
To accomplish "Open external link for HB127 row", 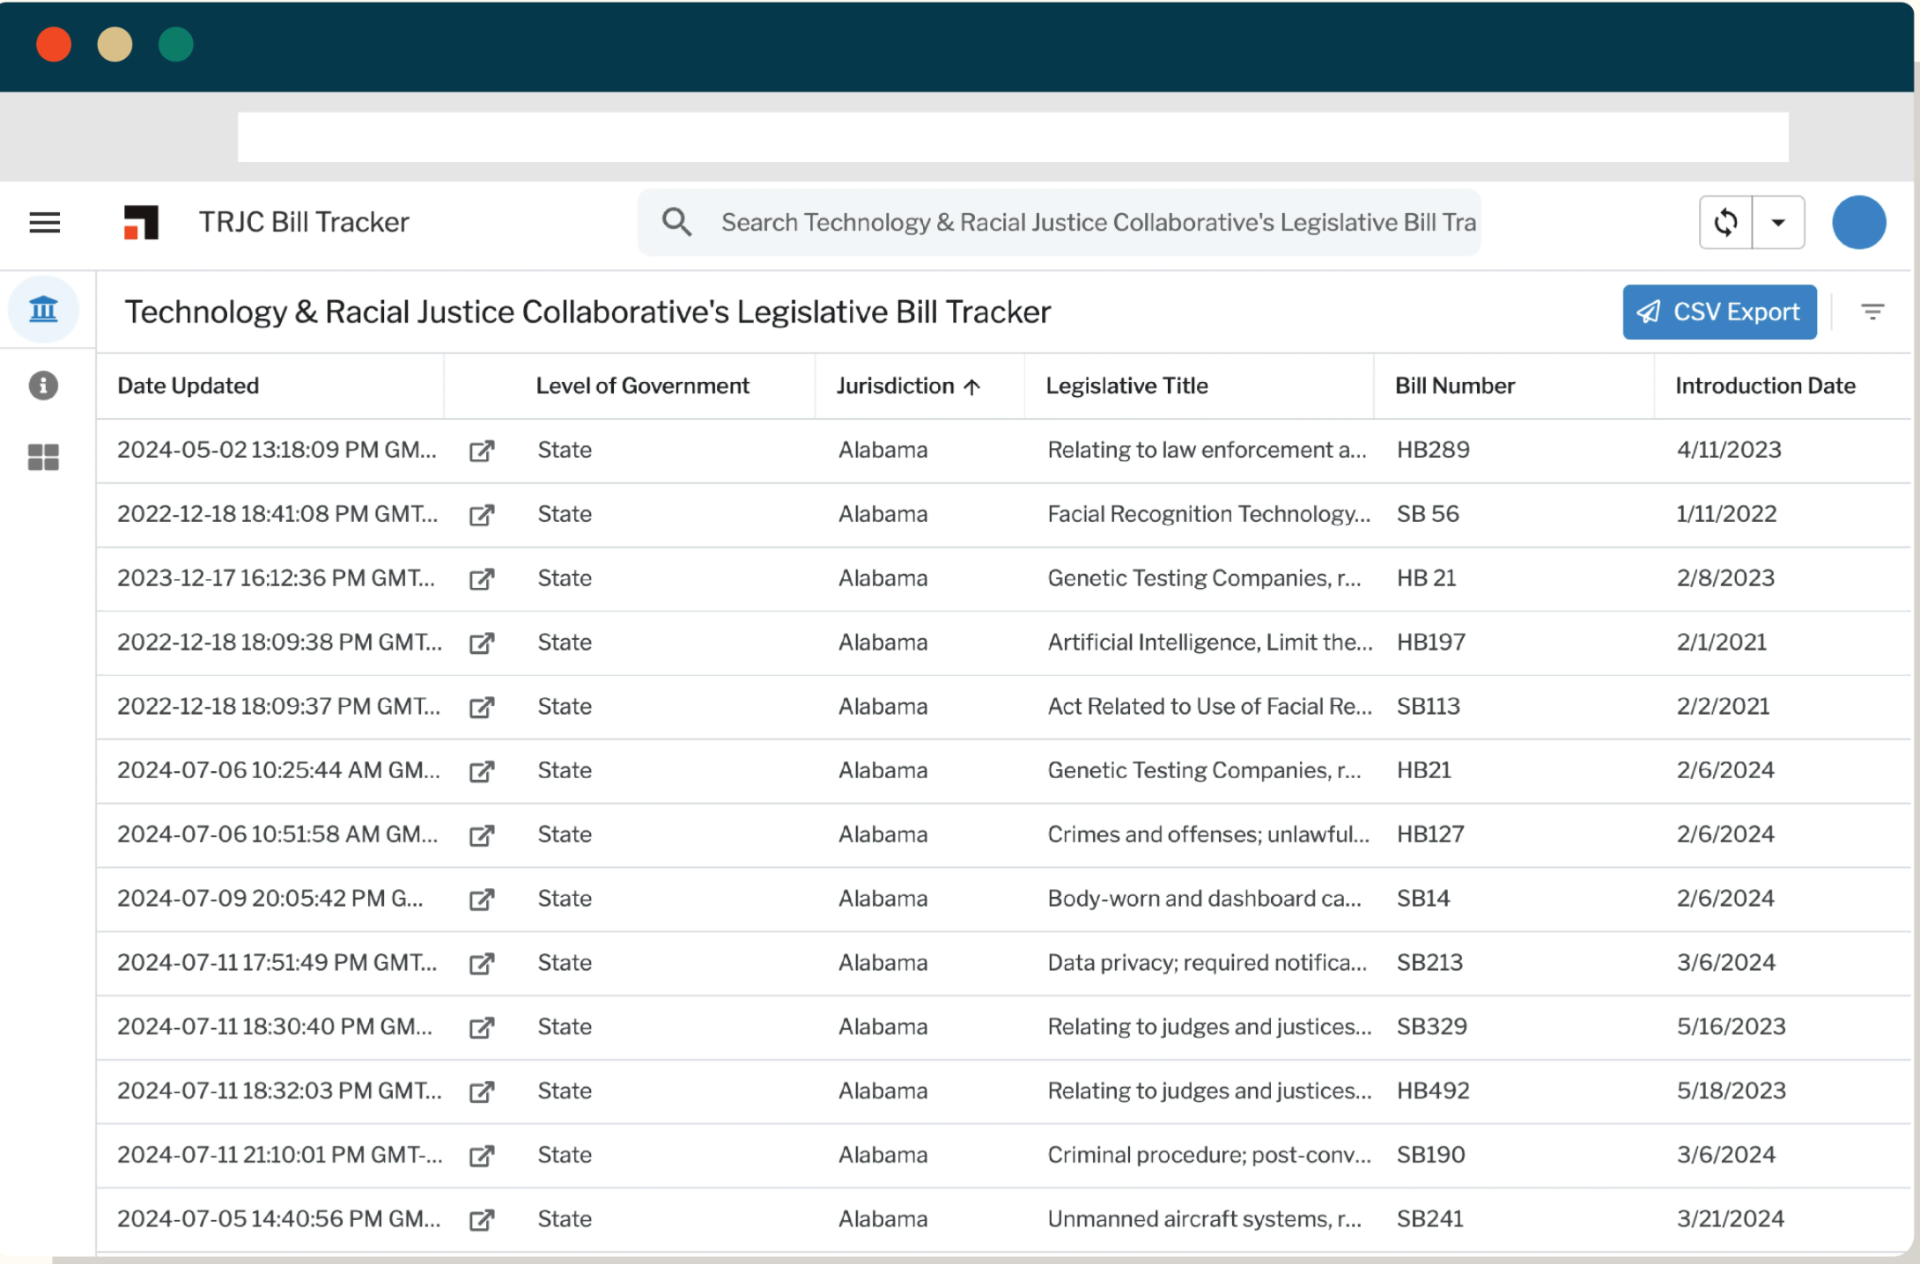I will (x=482, y=835).
